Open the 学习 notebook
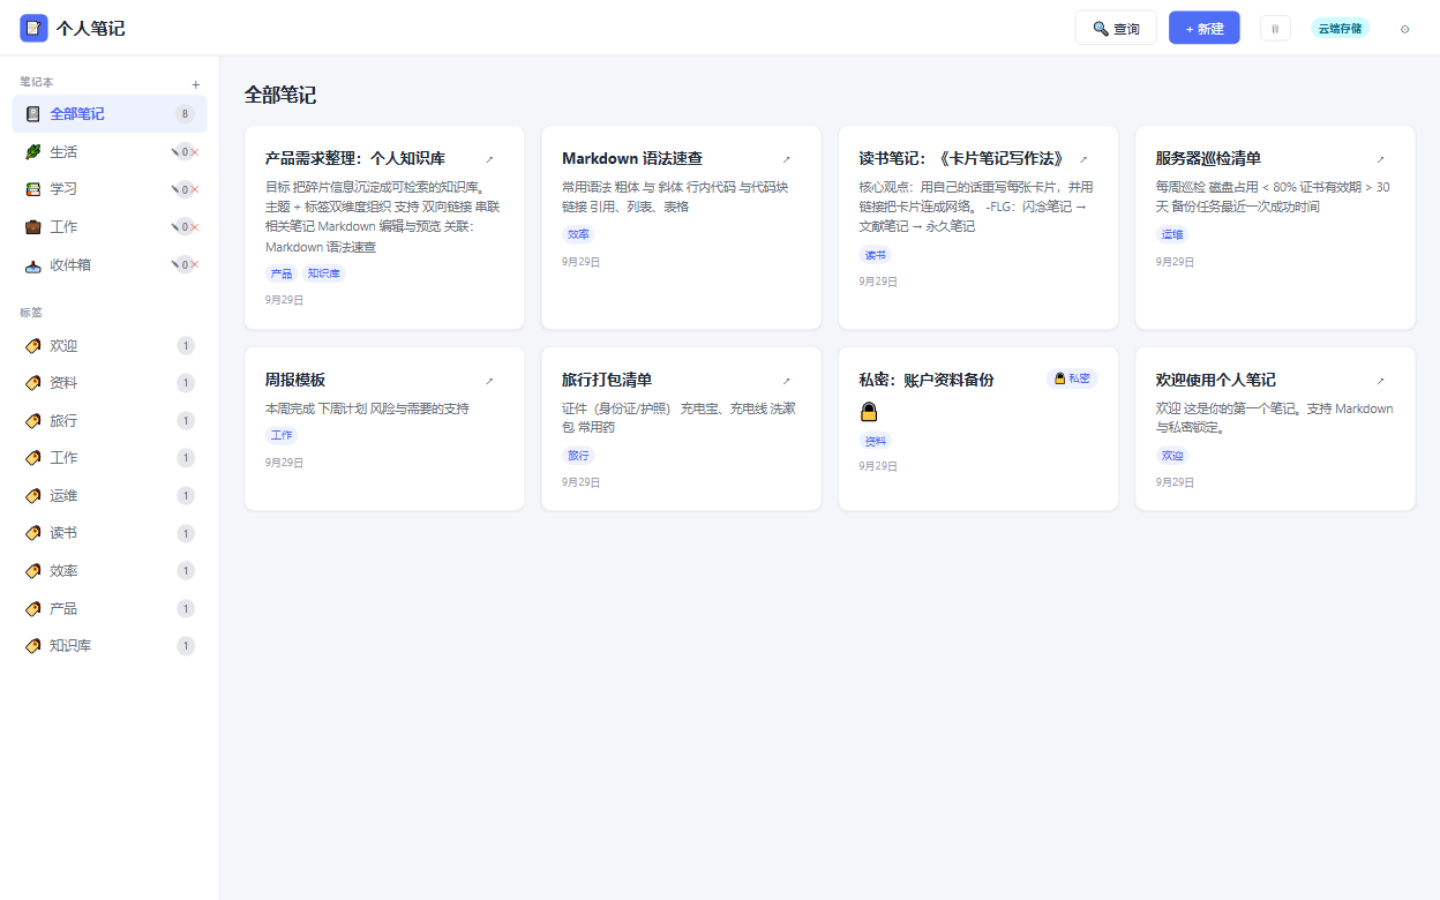1440x900 pixels. pos(109,189)
